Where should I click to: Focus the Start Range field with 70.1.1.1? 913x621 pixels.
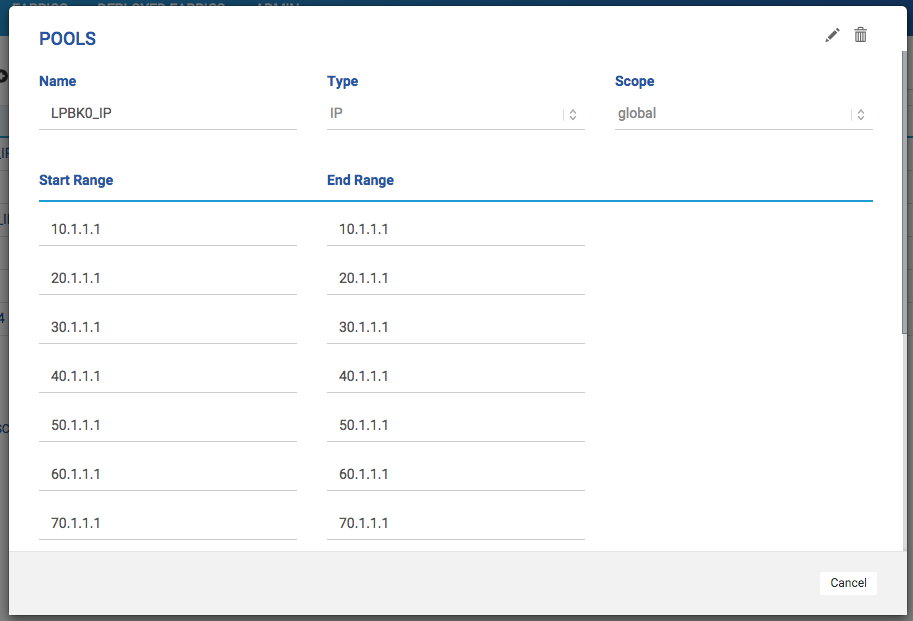168,523
